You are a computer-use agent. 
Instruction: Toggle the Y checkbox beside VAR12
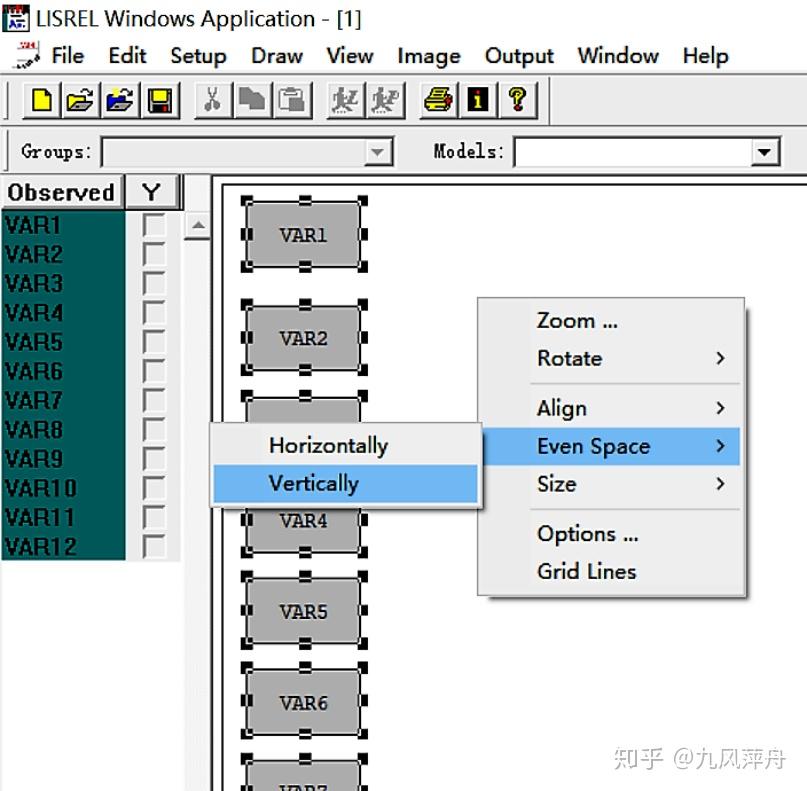click(154, 546)
